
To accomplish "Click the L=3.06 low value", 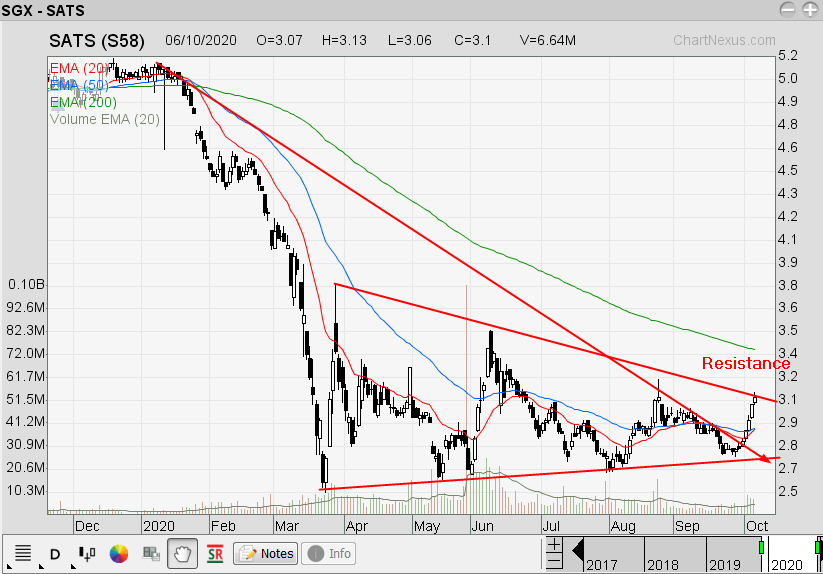I will pyautogui.click(x=409, y=40).
